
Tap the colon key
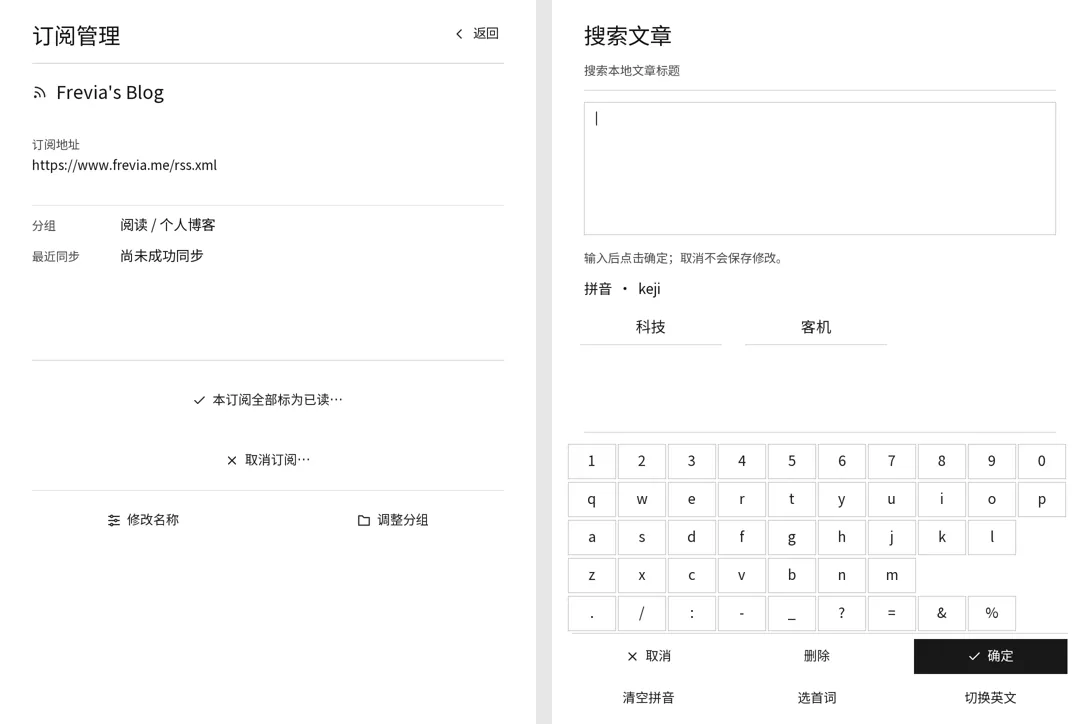coord(692,614)
